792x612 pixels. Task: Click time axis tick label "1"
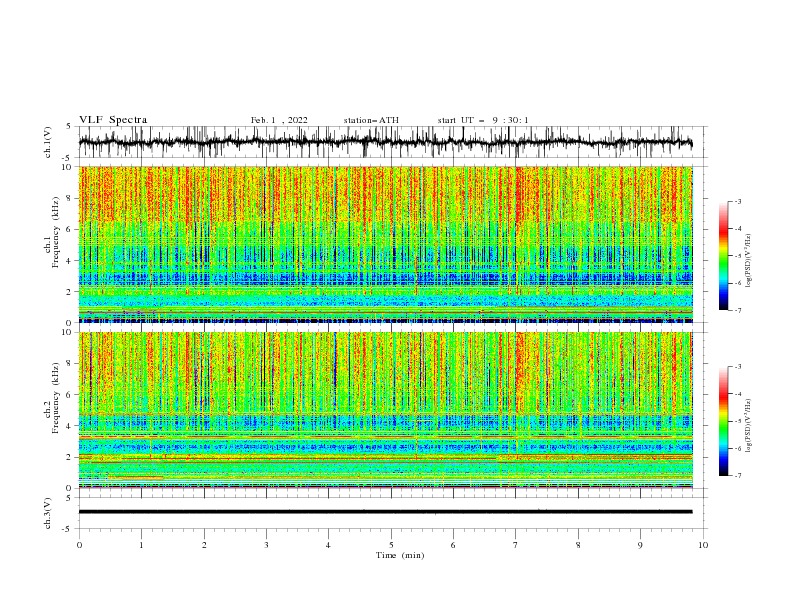click(x=141, y=545)
